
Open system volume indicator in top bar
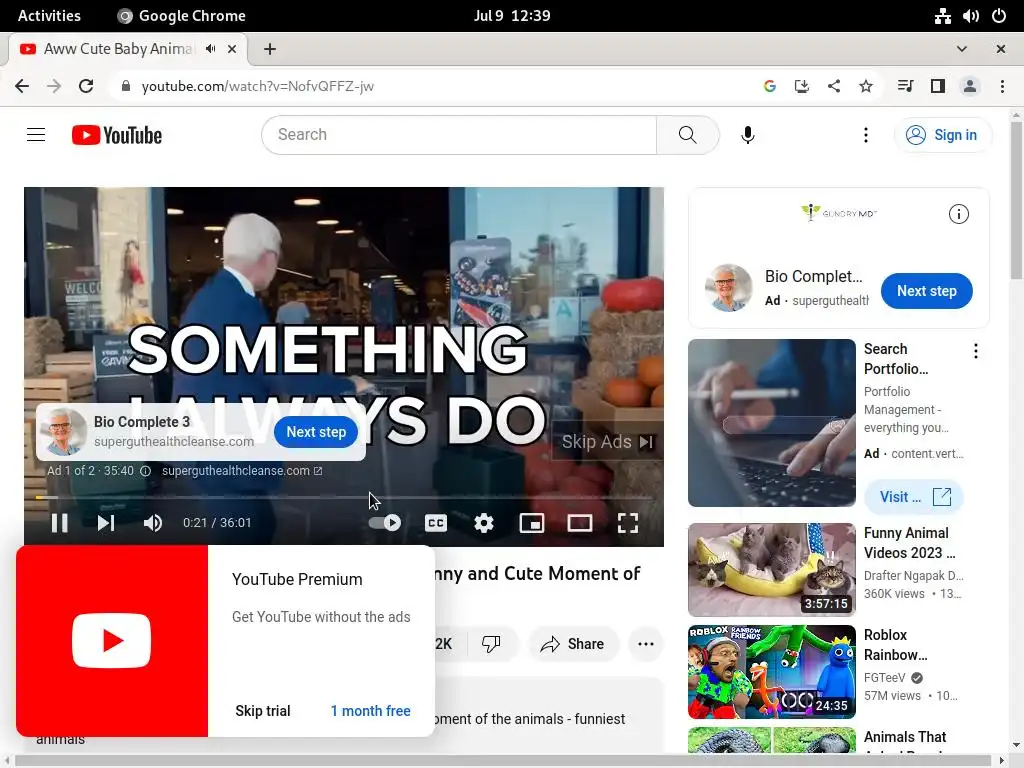[970, 16]
